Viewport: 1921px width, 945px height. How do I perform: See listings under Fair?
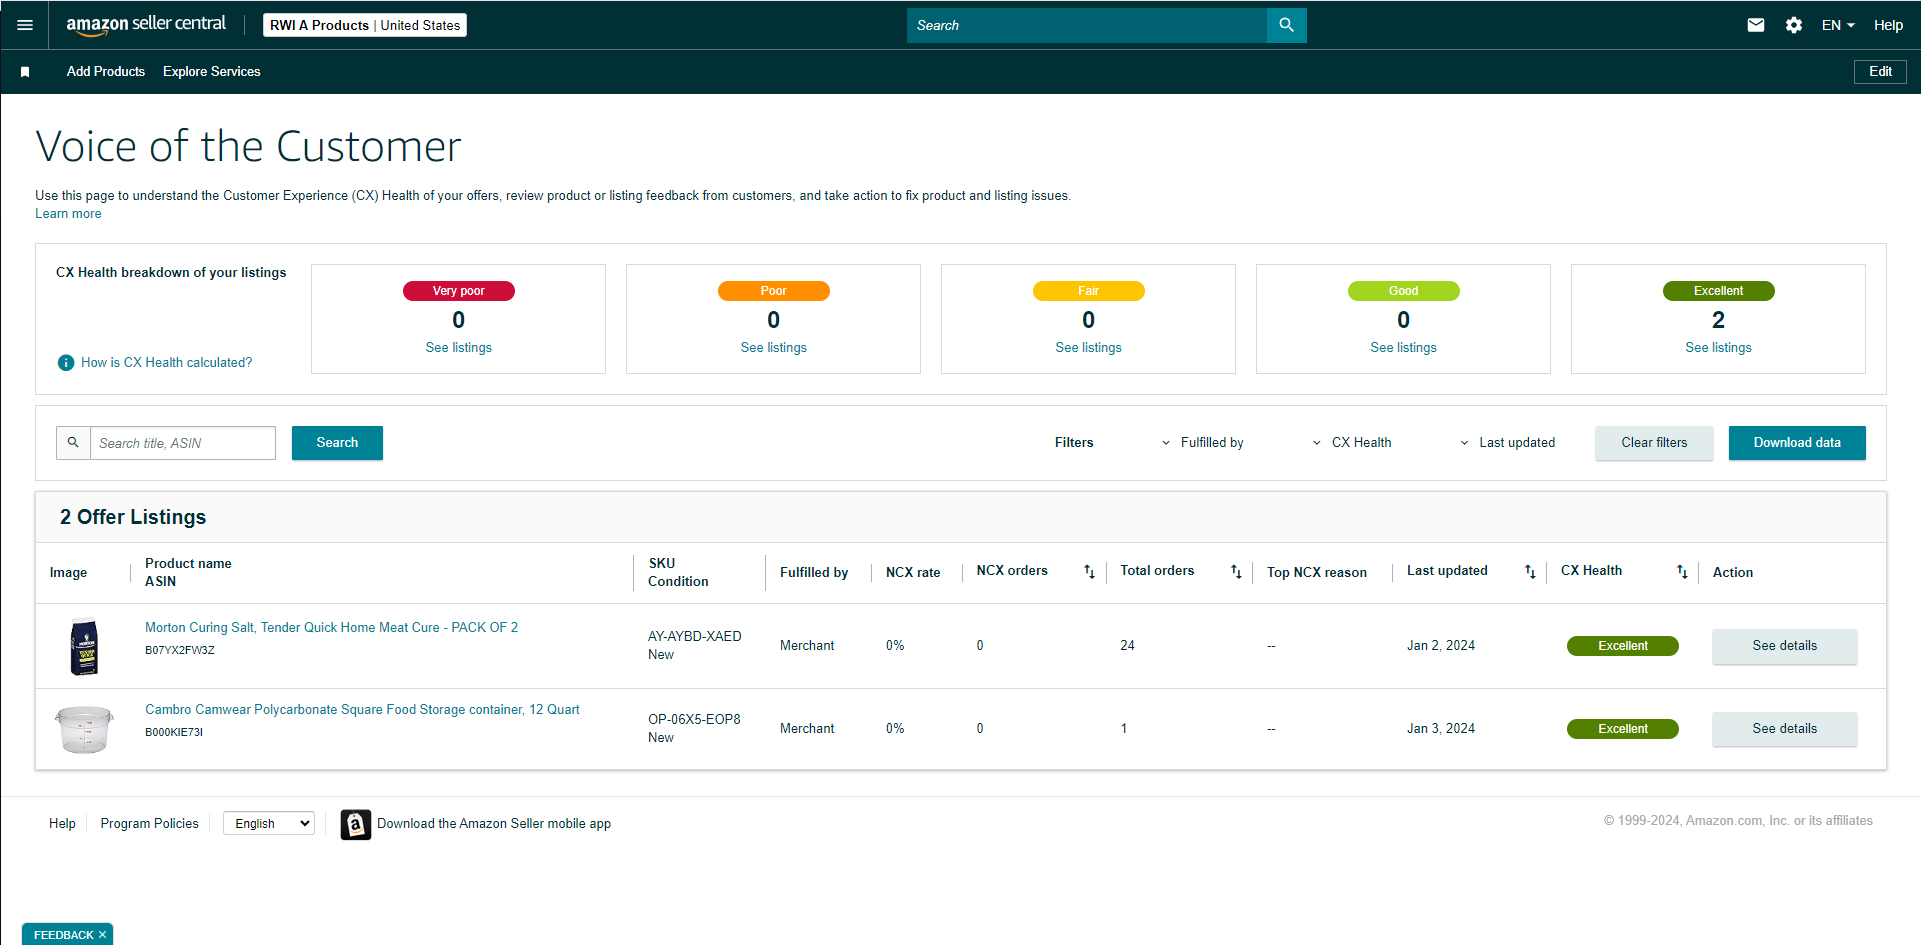pos(1089,348)
